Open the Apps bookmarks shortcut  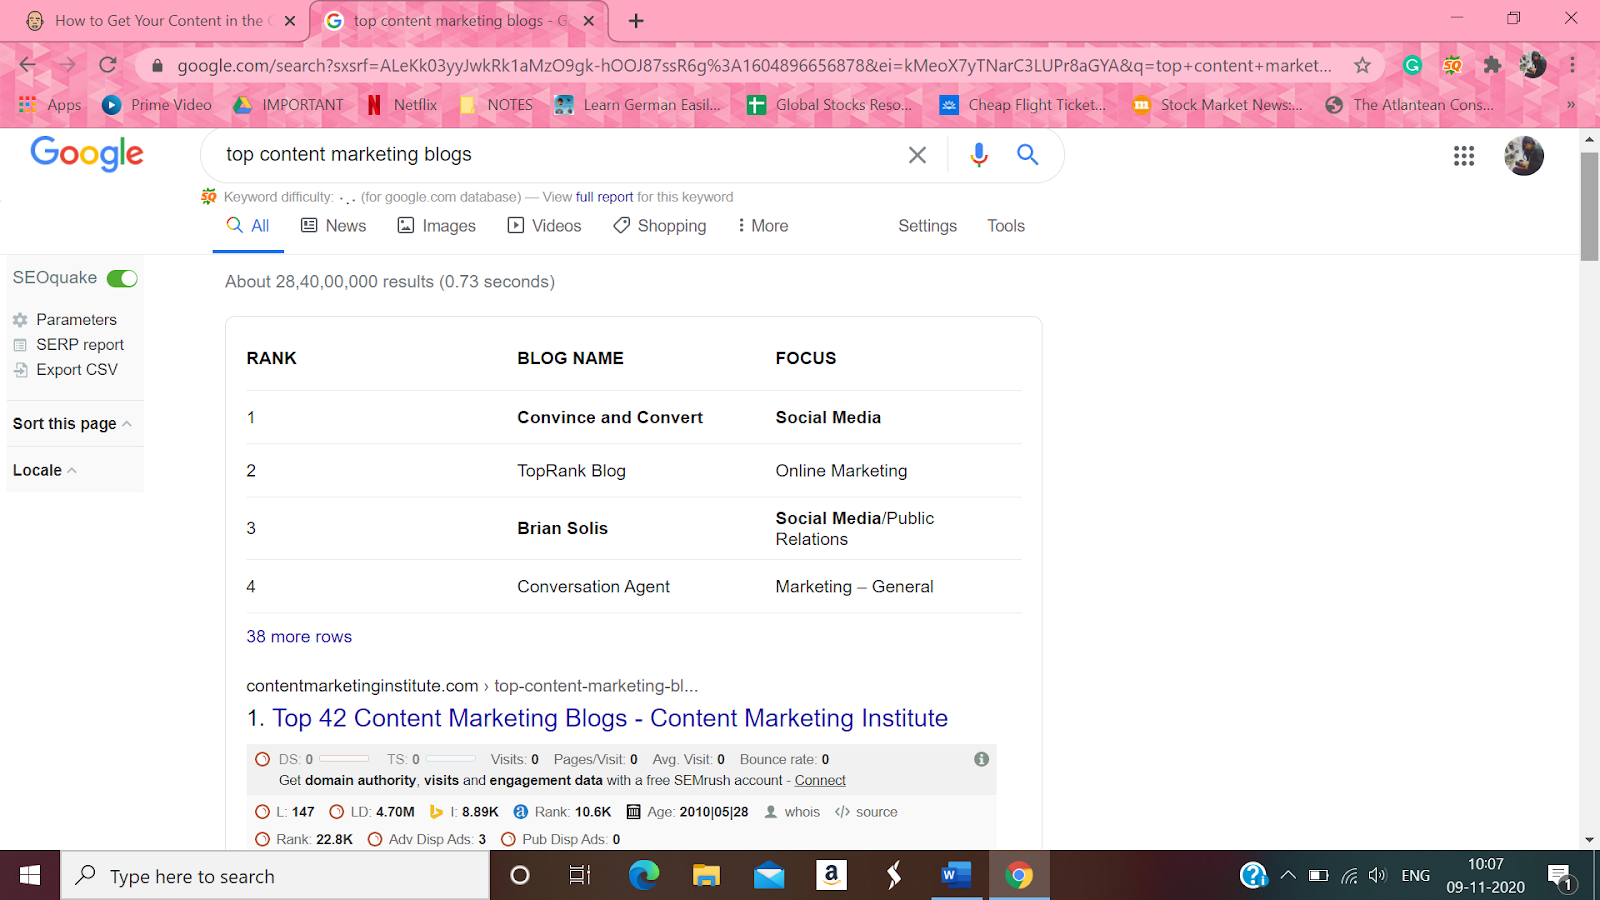tap(50, 105)
